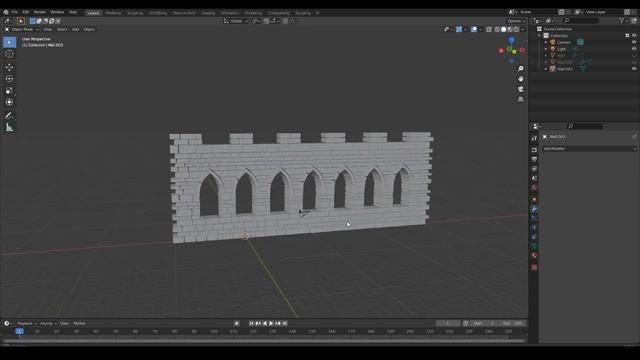Screen dimensions: 640x360
Task: Toggle X-ray mode in viewport header
Action: (489, 29)
